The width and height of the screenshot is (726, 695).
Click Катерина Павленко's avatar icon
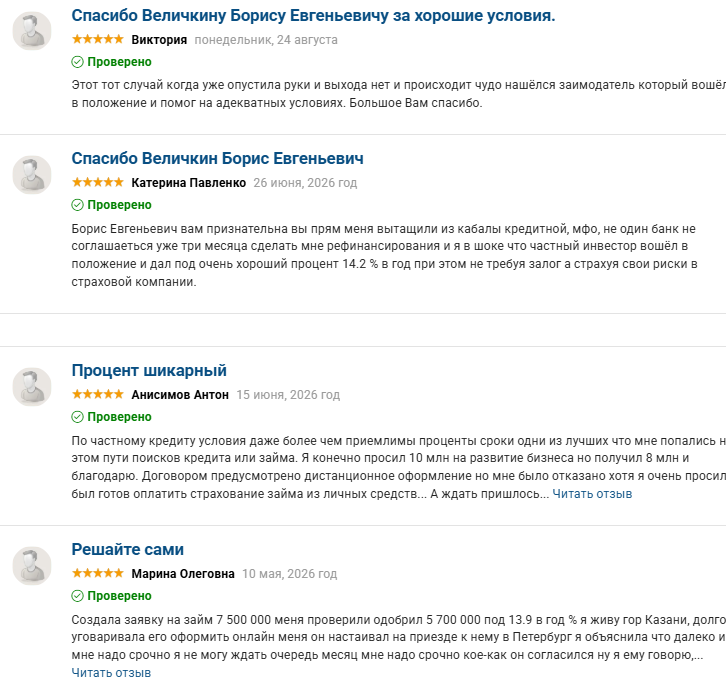[31, 175]
